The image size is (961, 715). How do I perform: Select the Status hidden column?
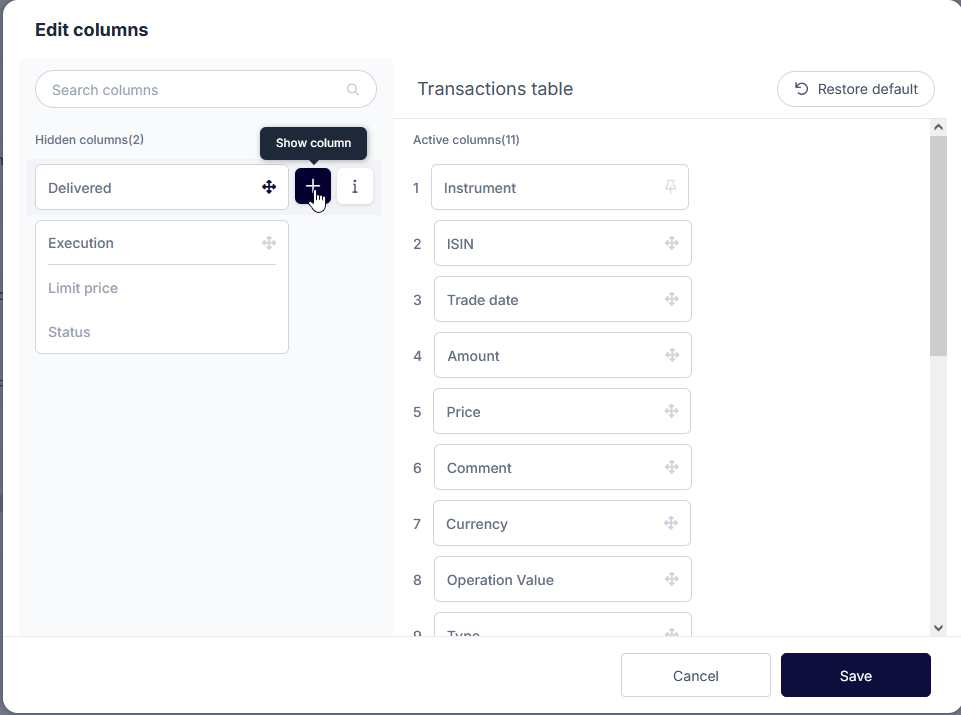70,332
